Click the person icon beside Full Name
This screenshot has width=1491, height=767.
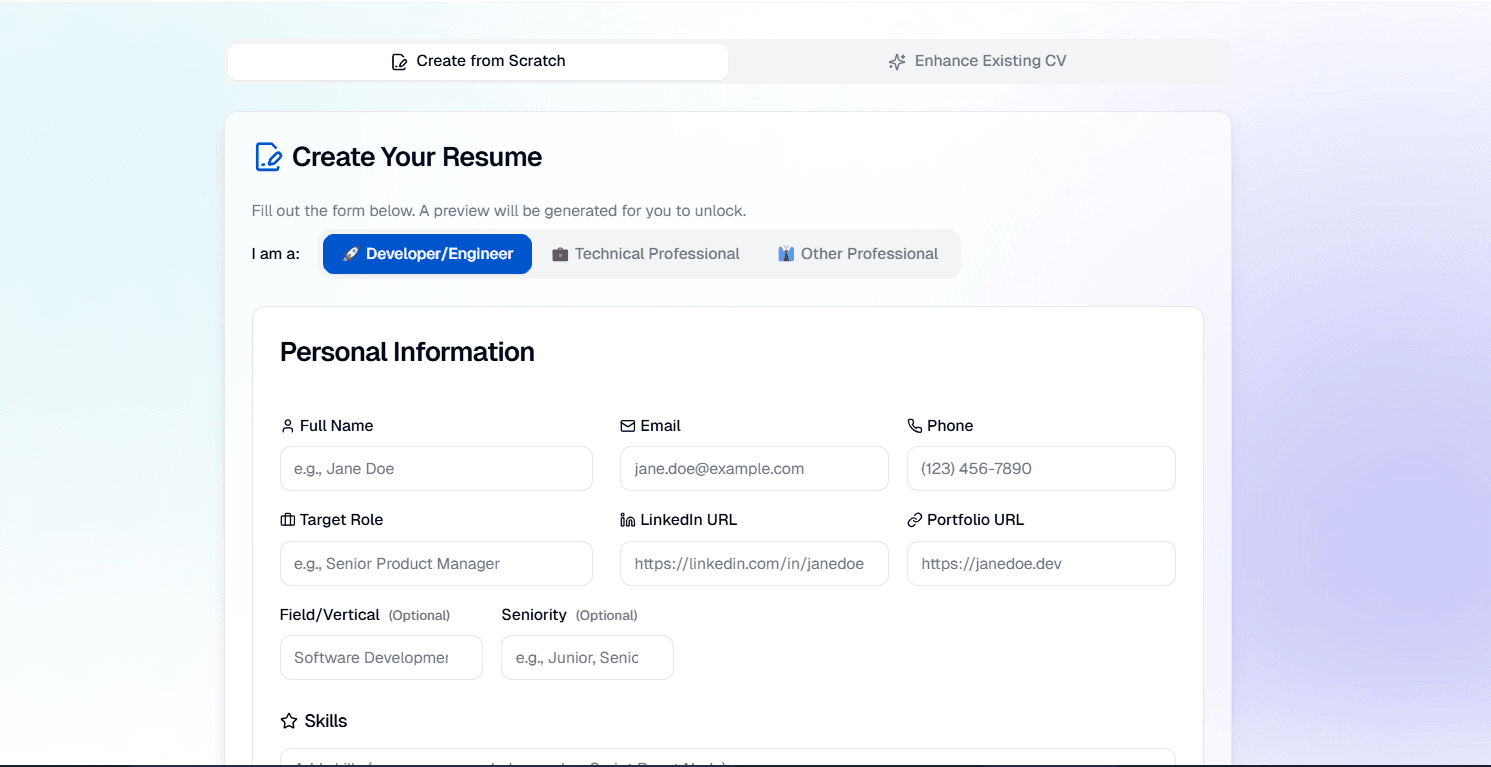[286, 425]
